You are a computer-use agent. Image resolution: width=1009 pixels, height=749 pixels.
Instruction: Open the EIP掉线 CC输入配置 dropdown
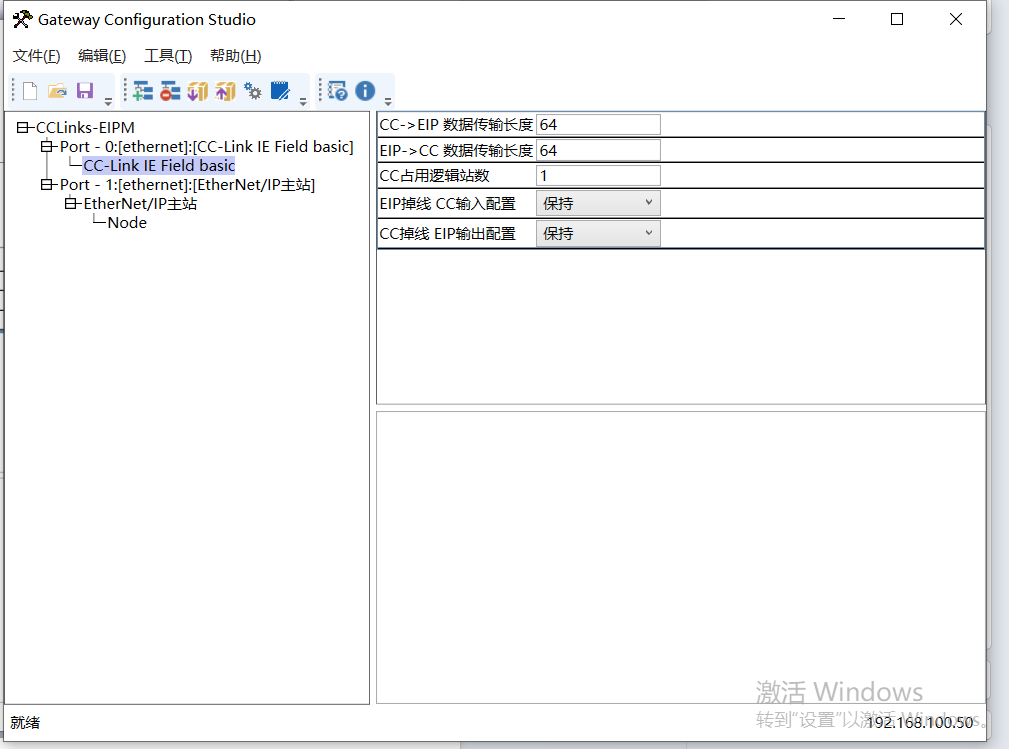(x=598, y=203)
